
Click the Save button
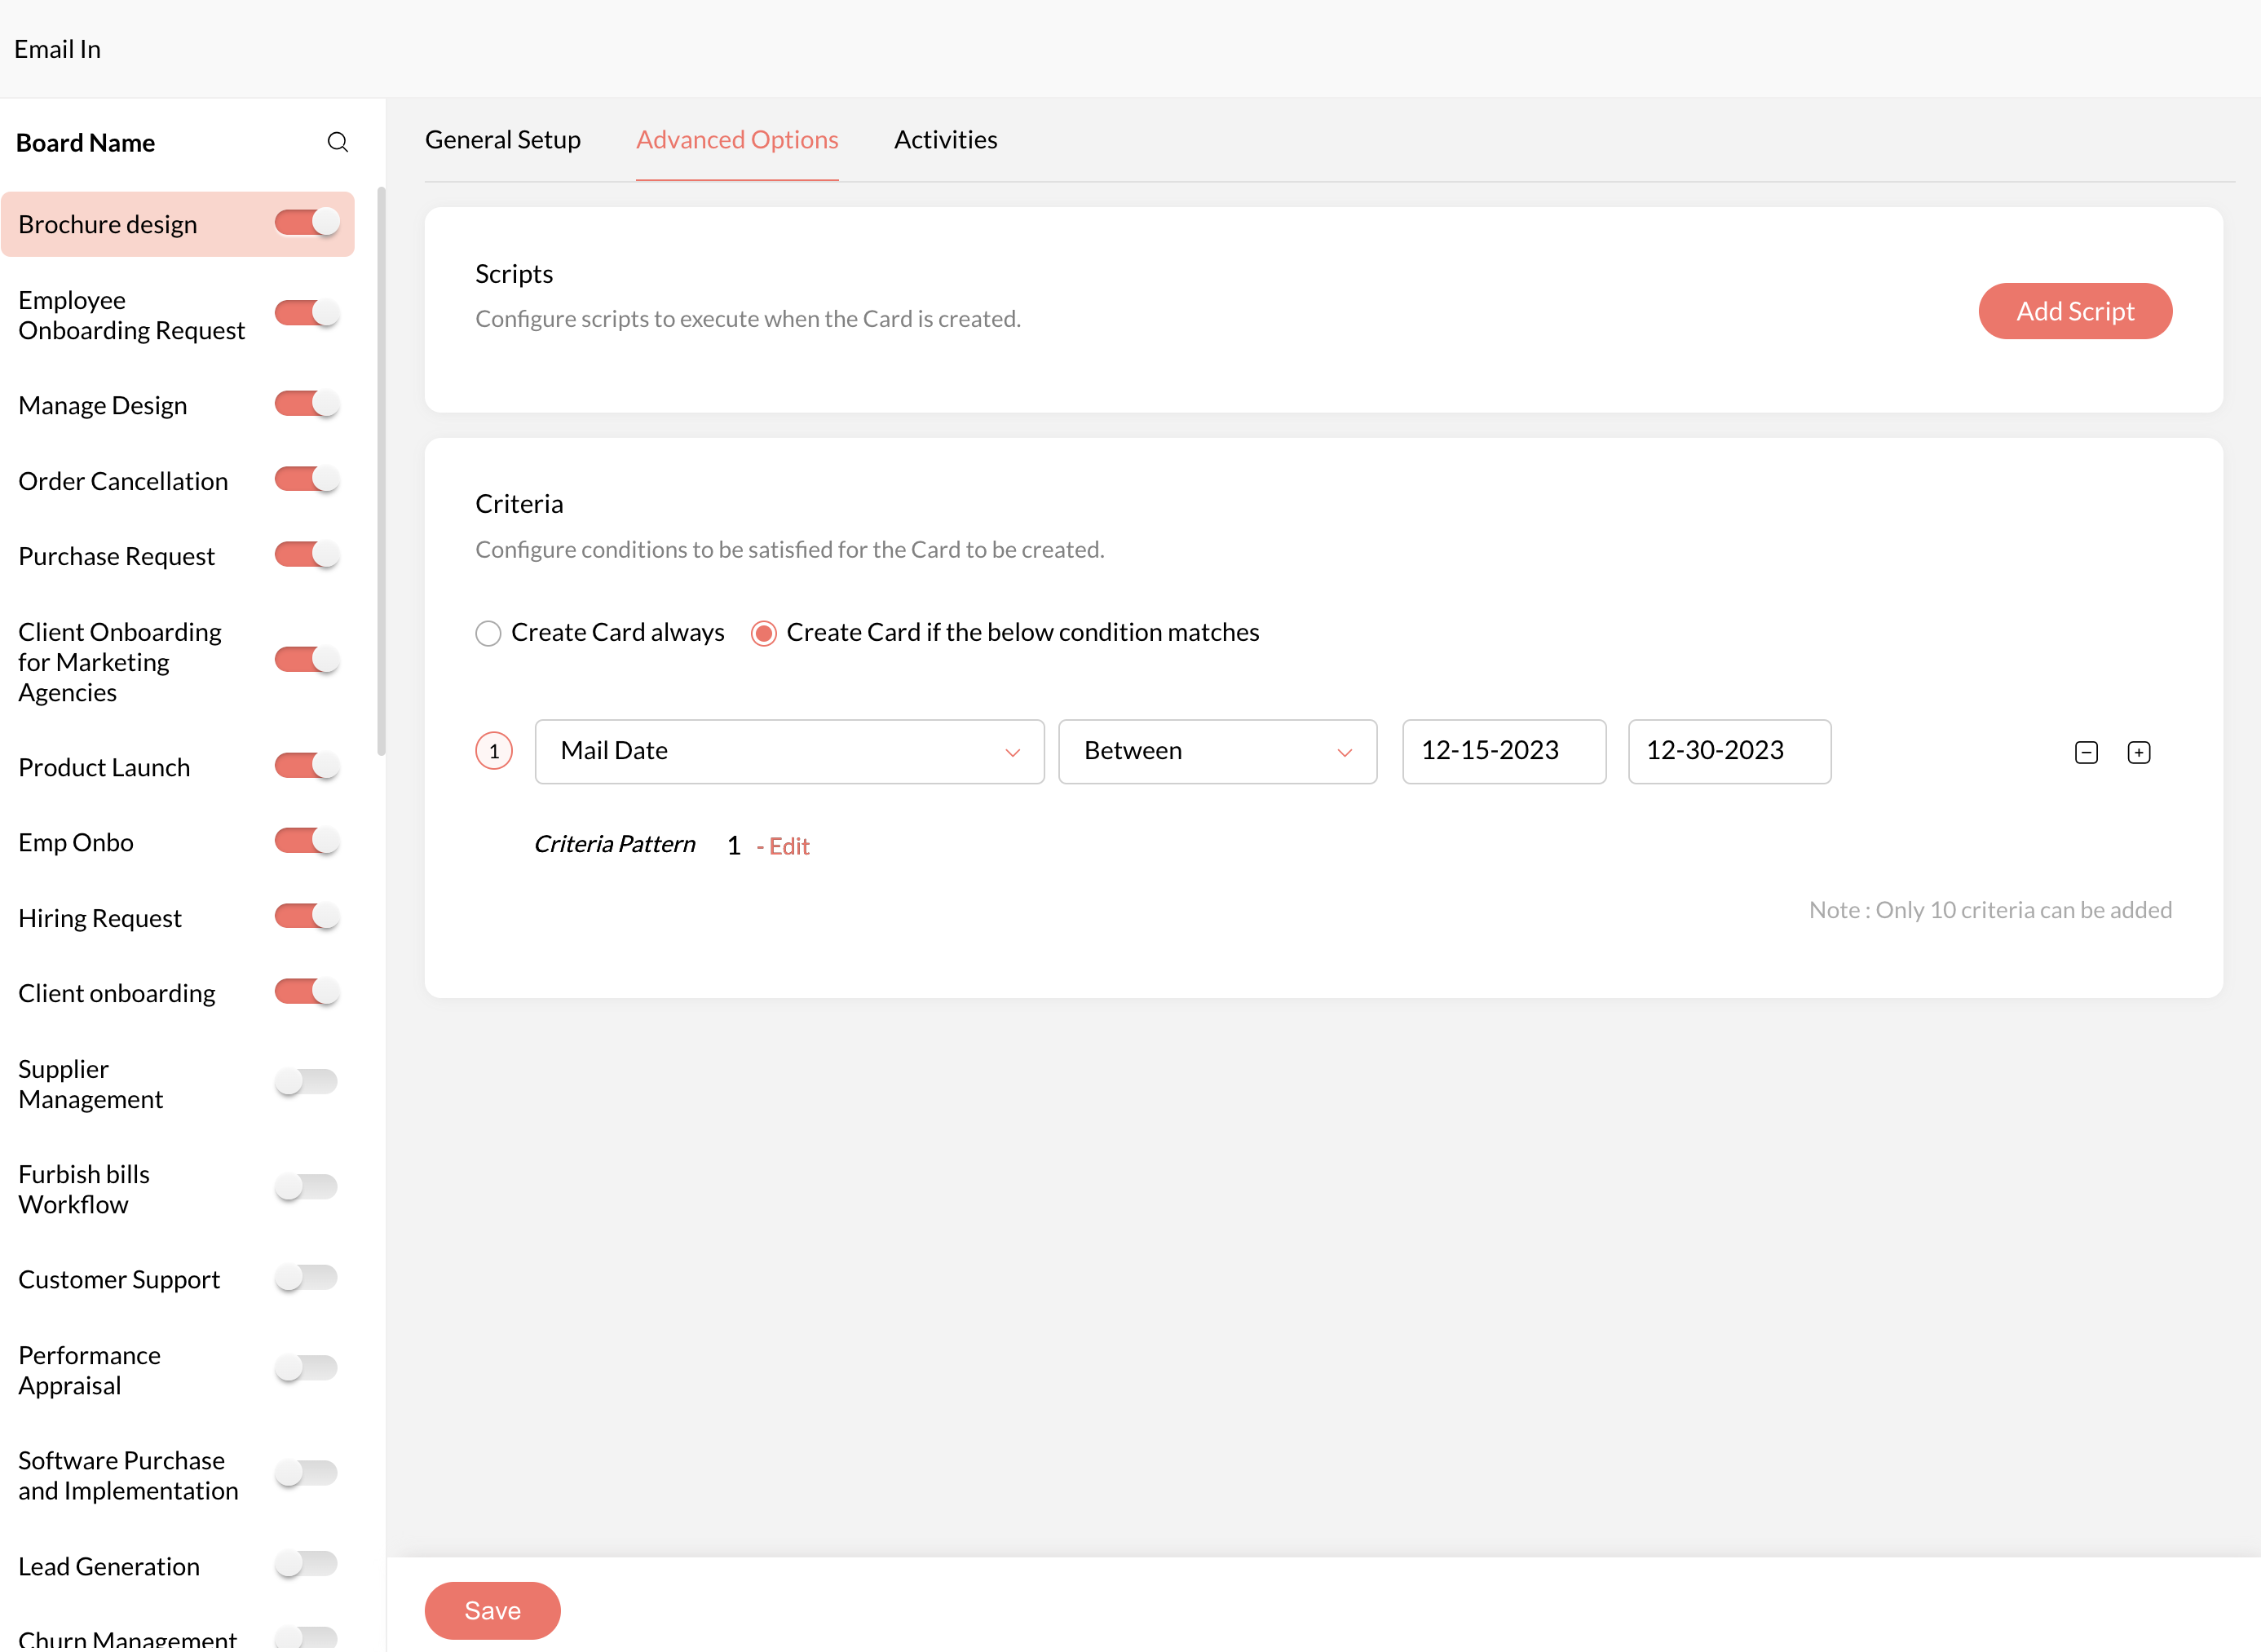coord(492,1610)
